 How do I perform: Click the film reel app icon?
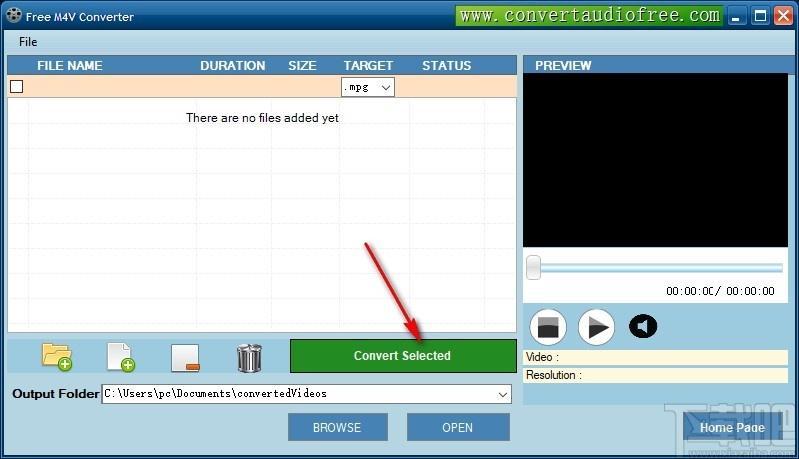[x=14, y=15]
